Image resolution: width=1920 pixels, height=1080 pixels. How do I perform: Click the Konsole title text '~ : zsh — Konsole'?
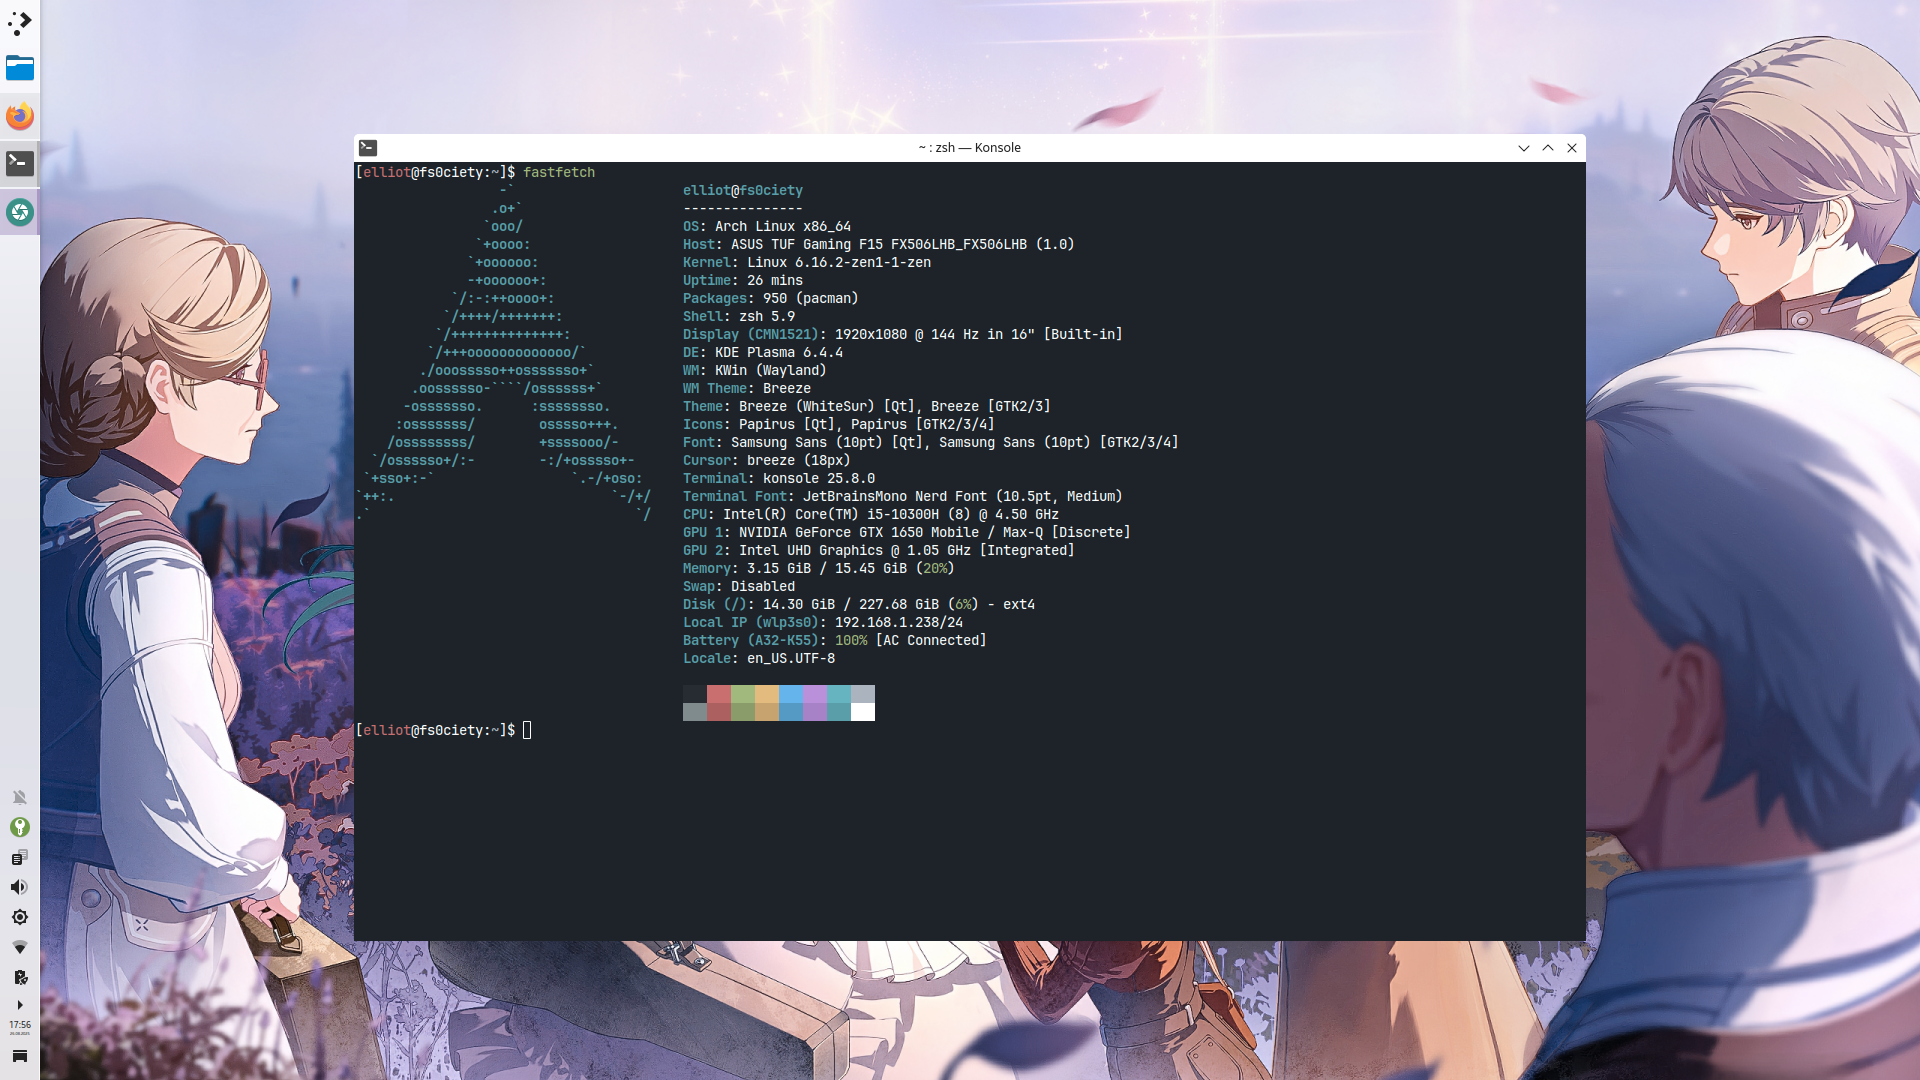tap(969, 148)
